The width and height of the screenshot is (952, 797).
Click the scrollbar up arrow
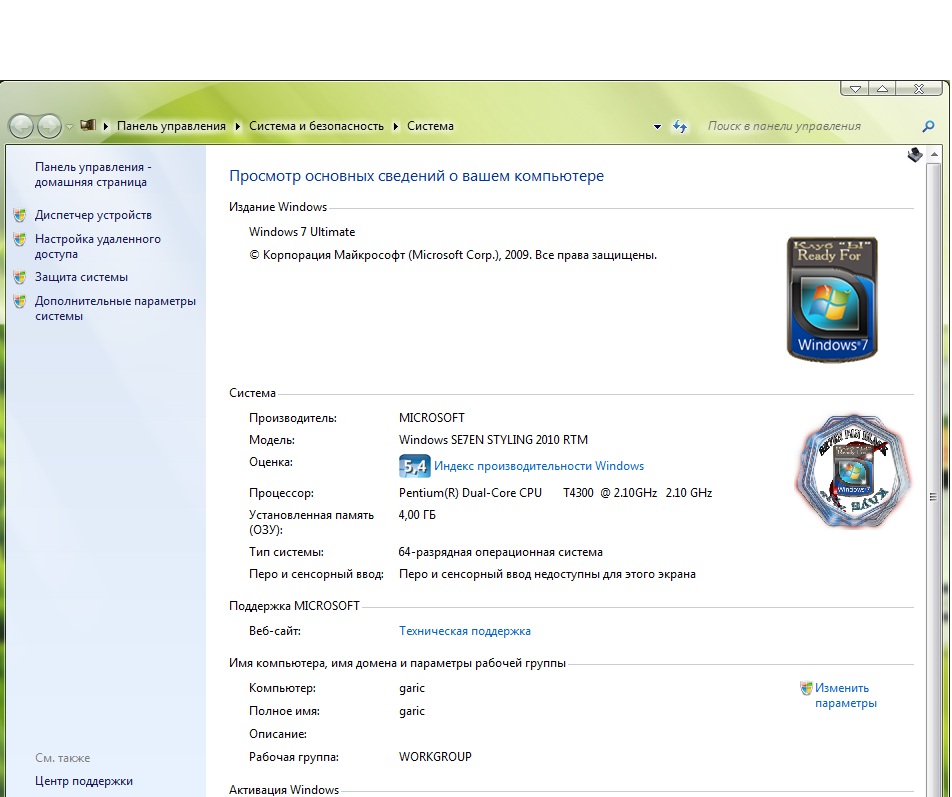coord(934,155)
